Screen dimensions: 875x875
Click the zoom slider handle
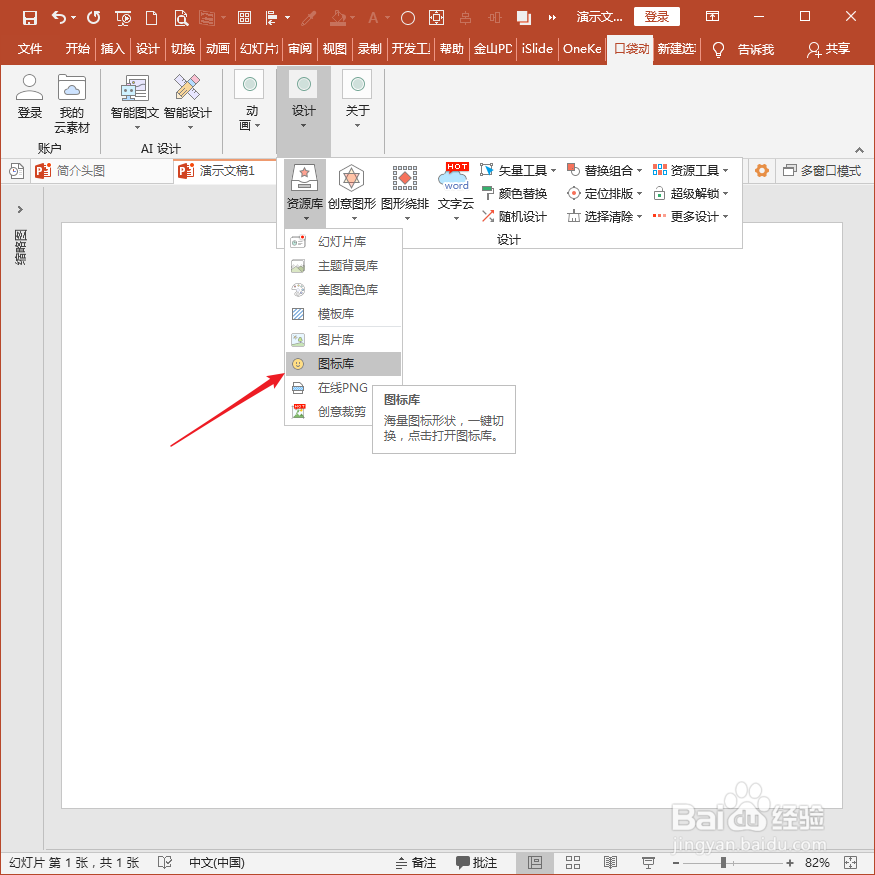pyautogui.click(x=723, y=863)
